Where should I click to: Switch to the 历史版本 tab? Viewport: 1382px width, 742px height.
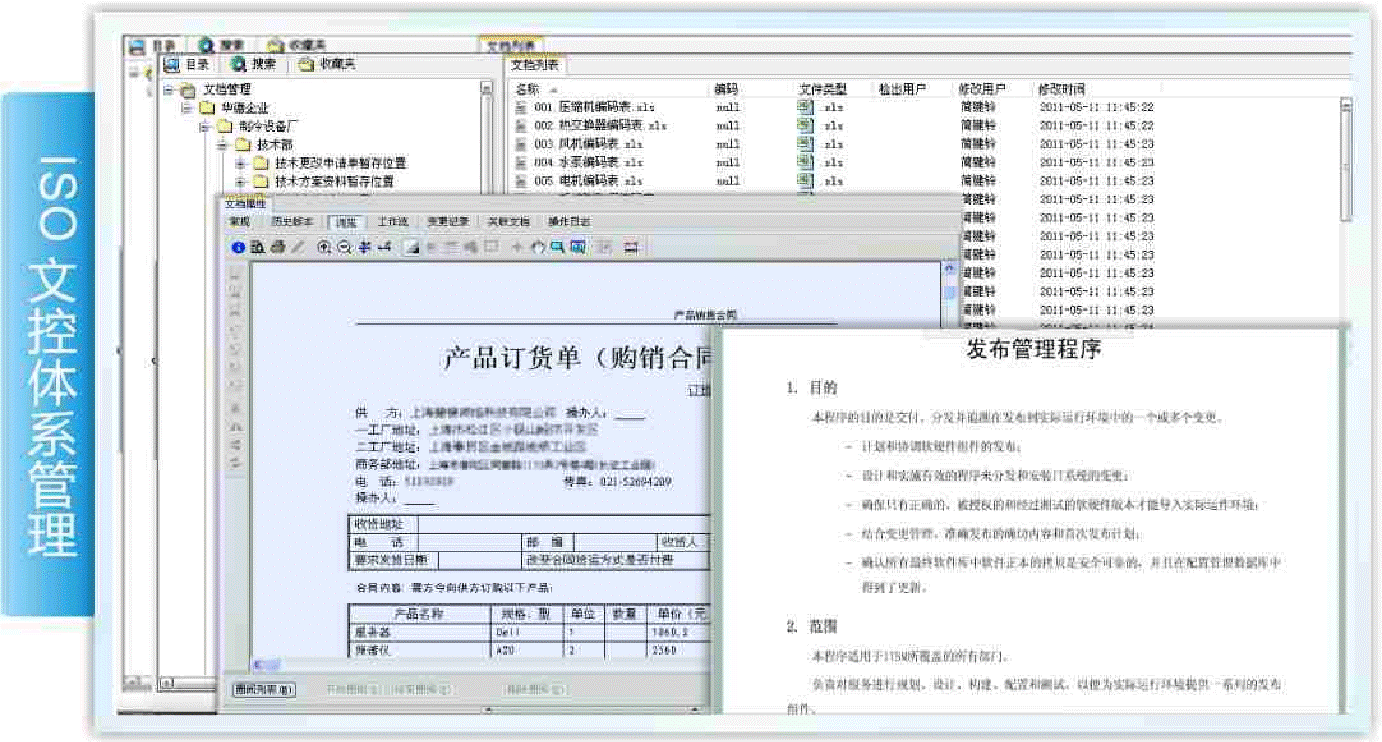tap(292, 222)
